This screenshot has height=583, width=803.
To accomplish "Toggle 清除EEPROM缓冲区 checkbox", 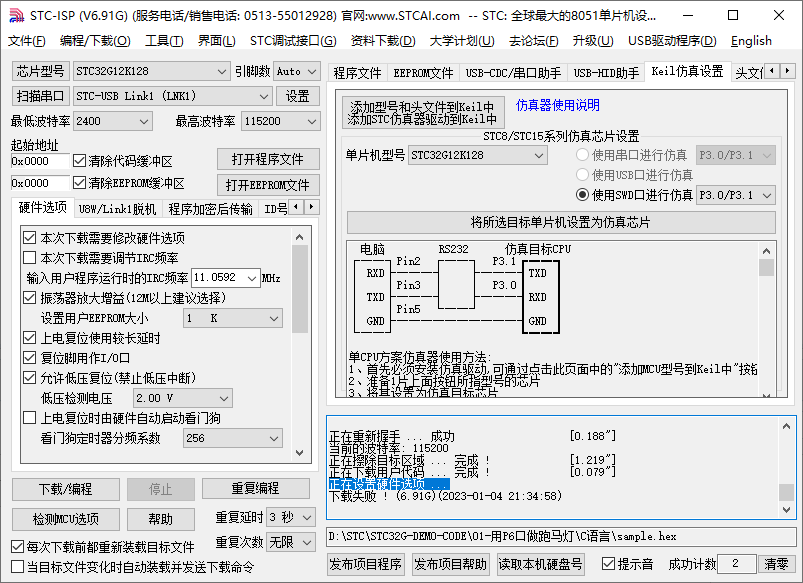I will point(79,182).
